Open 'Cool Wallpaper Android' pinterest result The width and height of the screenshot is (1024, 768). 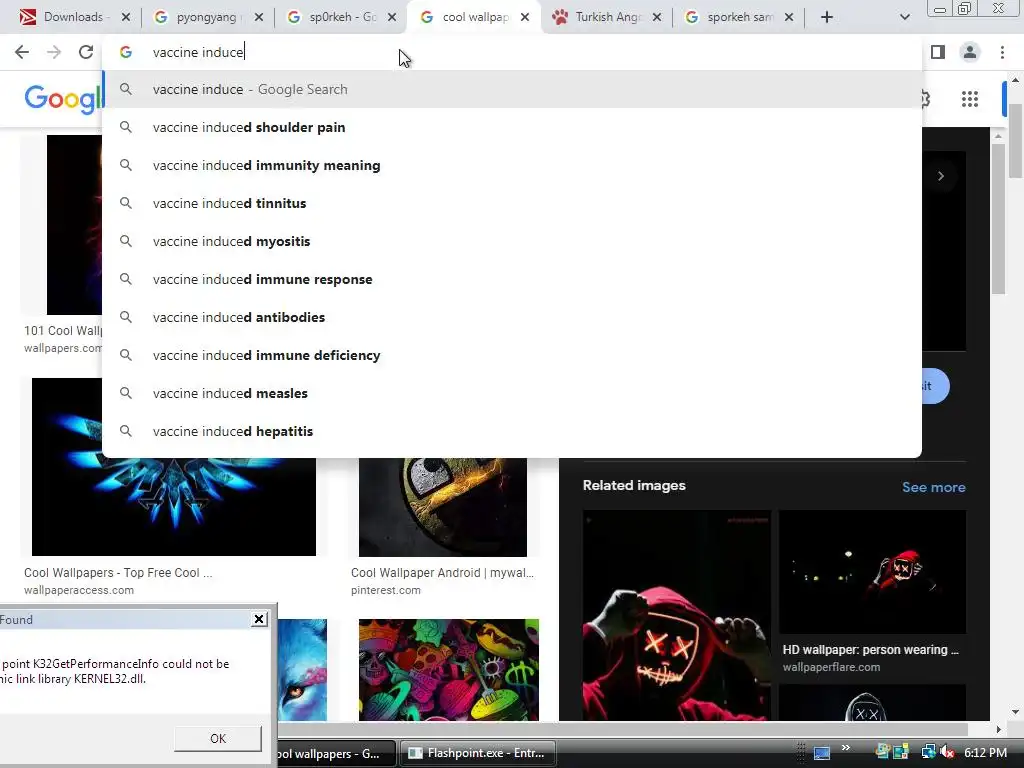tap(442, 573)
